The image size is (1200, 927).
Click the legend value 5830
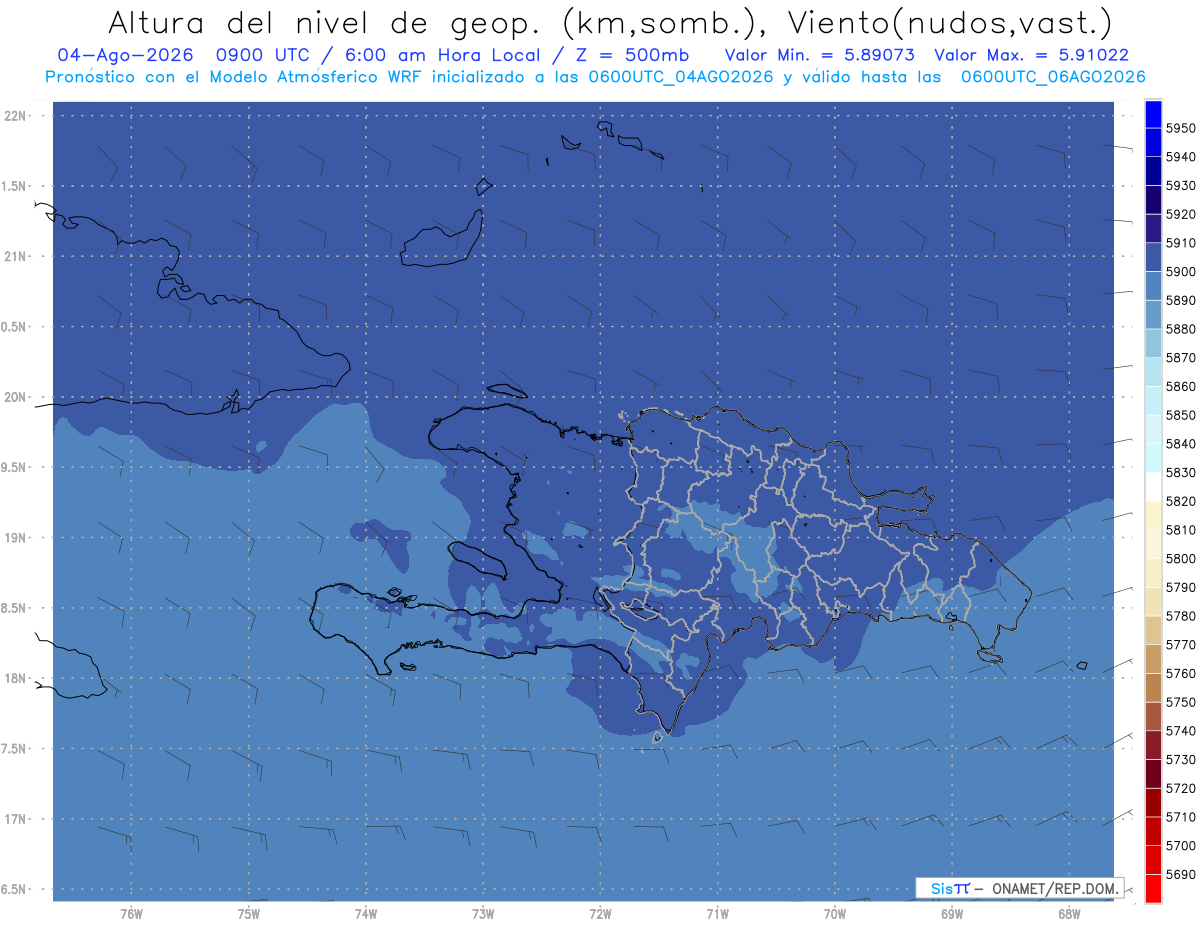1180,473
